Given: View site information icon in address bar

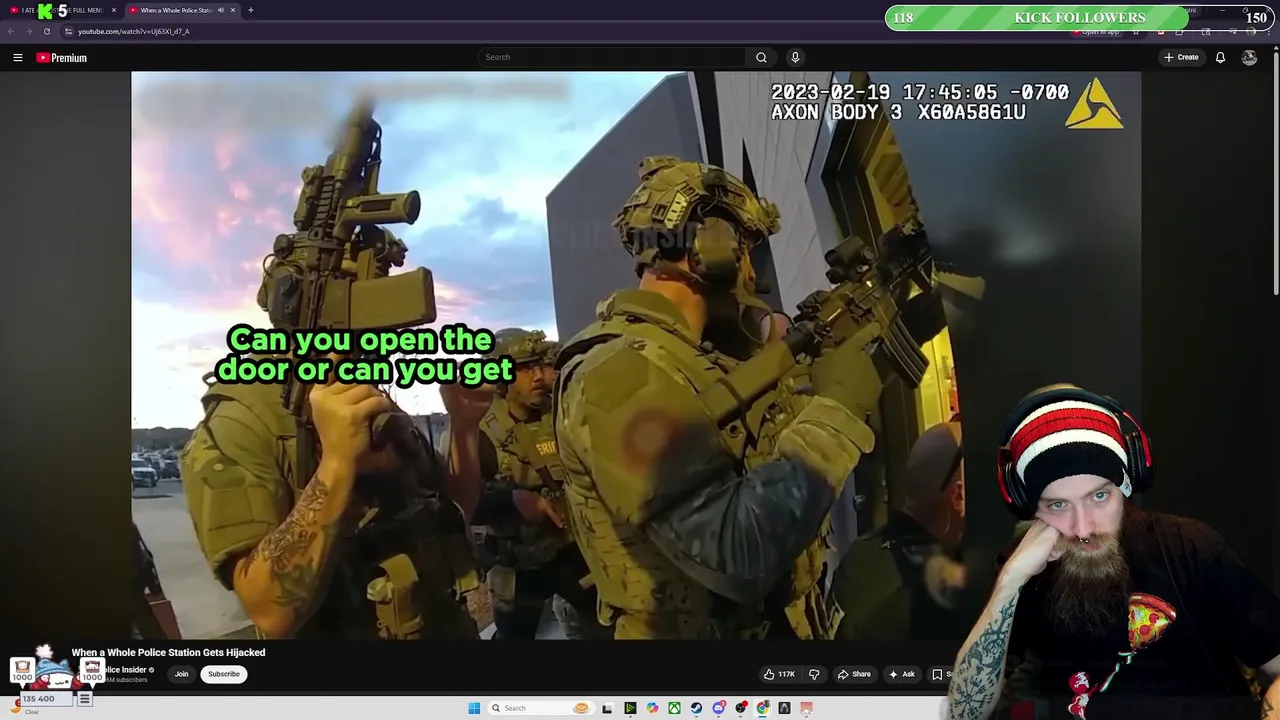Looking at the screenshot, I should click(x=69, y=31).
